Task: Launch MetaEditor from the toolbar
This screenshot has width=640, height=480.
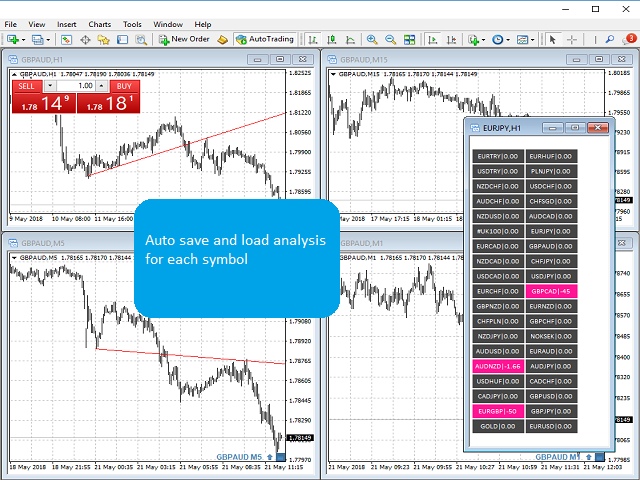Action: point(222,40)
